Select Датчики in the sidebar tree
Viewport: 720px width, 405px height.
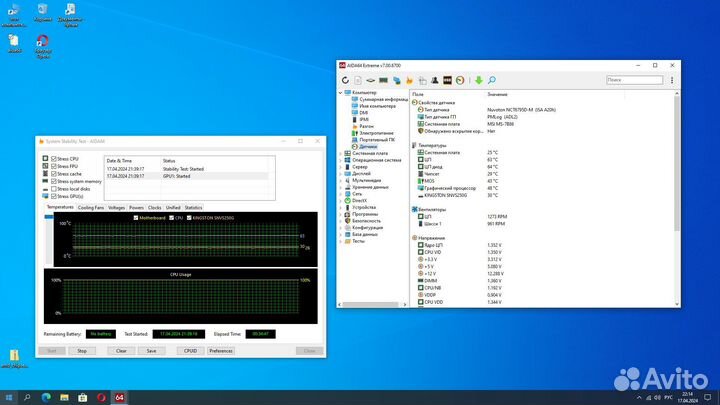click(368, 146)
